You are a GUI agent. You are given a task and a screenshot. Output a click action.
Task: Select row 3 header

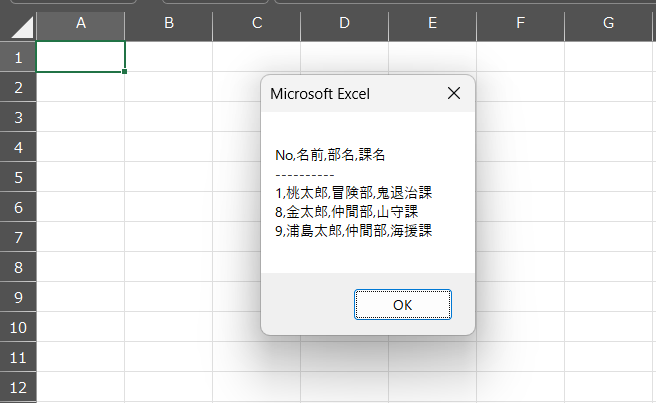click(x=18, y=117)
